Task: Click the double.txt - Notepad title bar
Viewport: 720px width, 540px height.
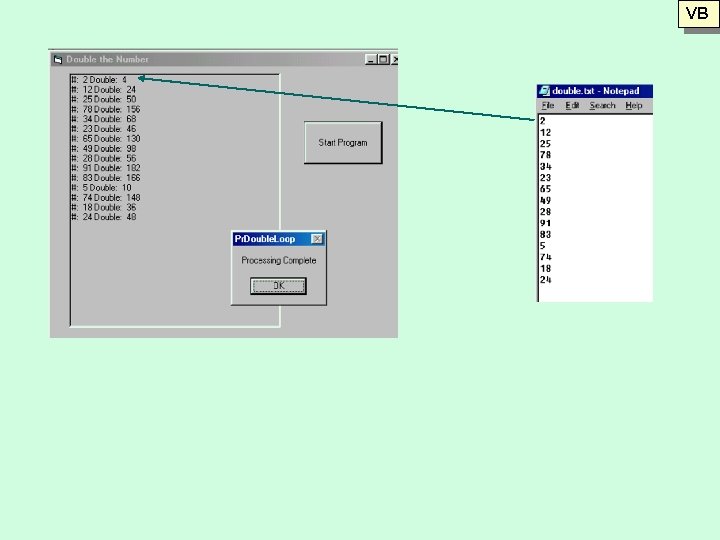Action: (x=595, y=91)
